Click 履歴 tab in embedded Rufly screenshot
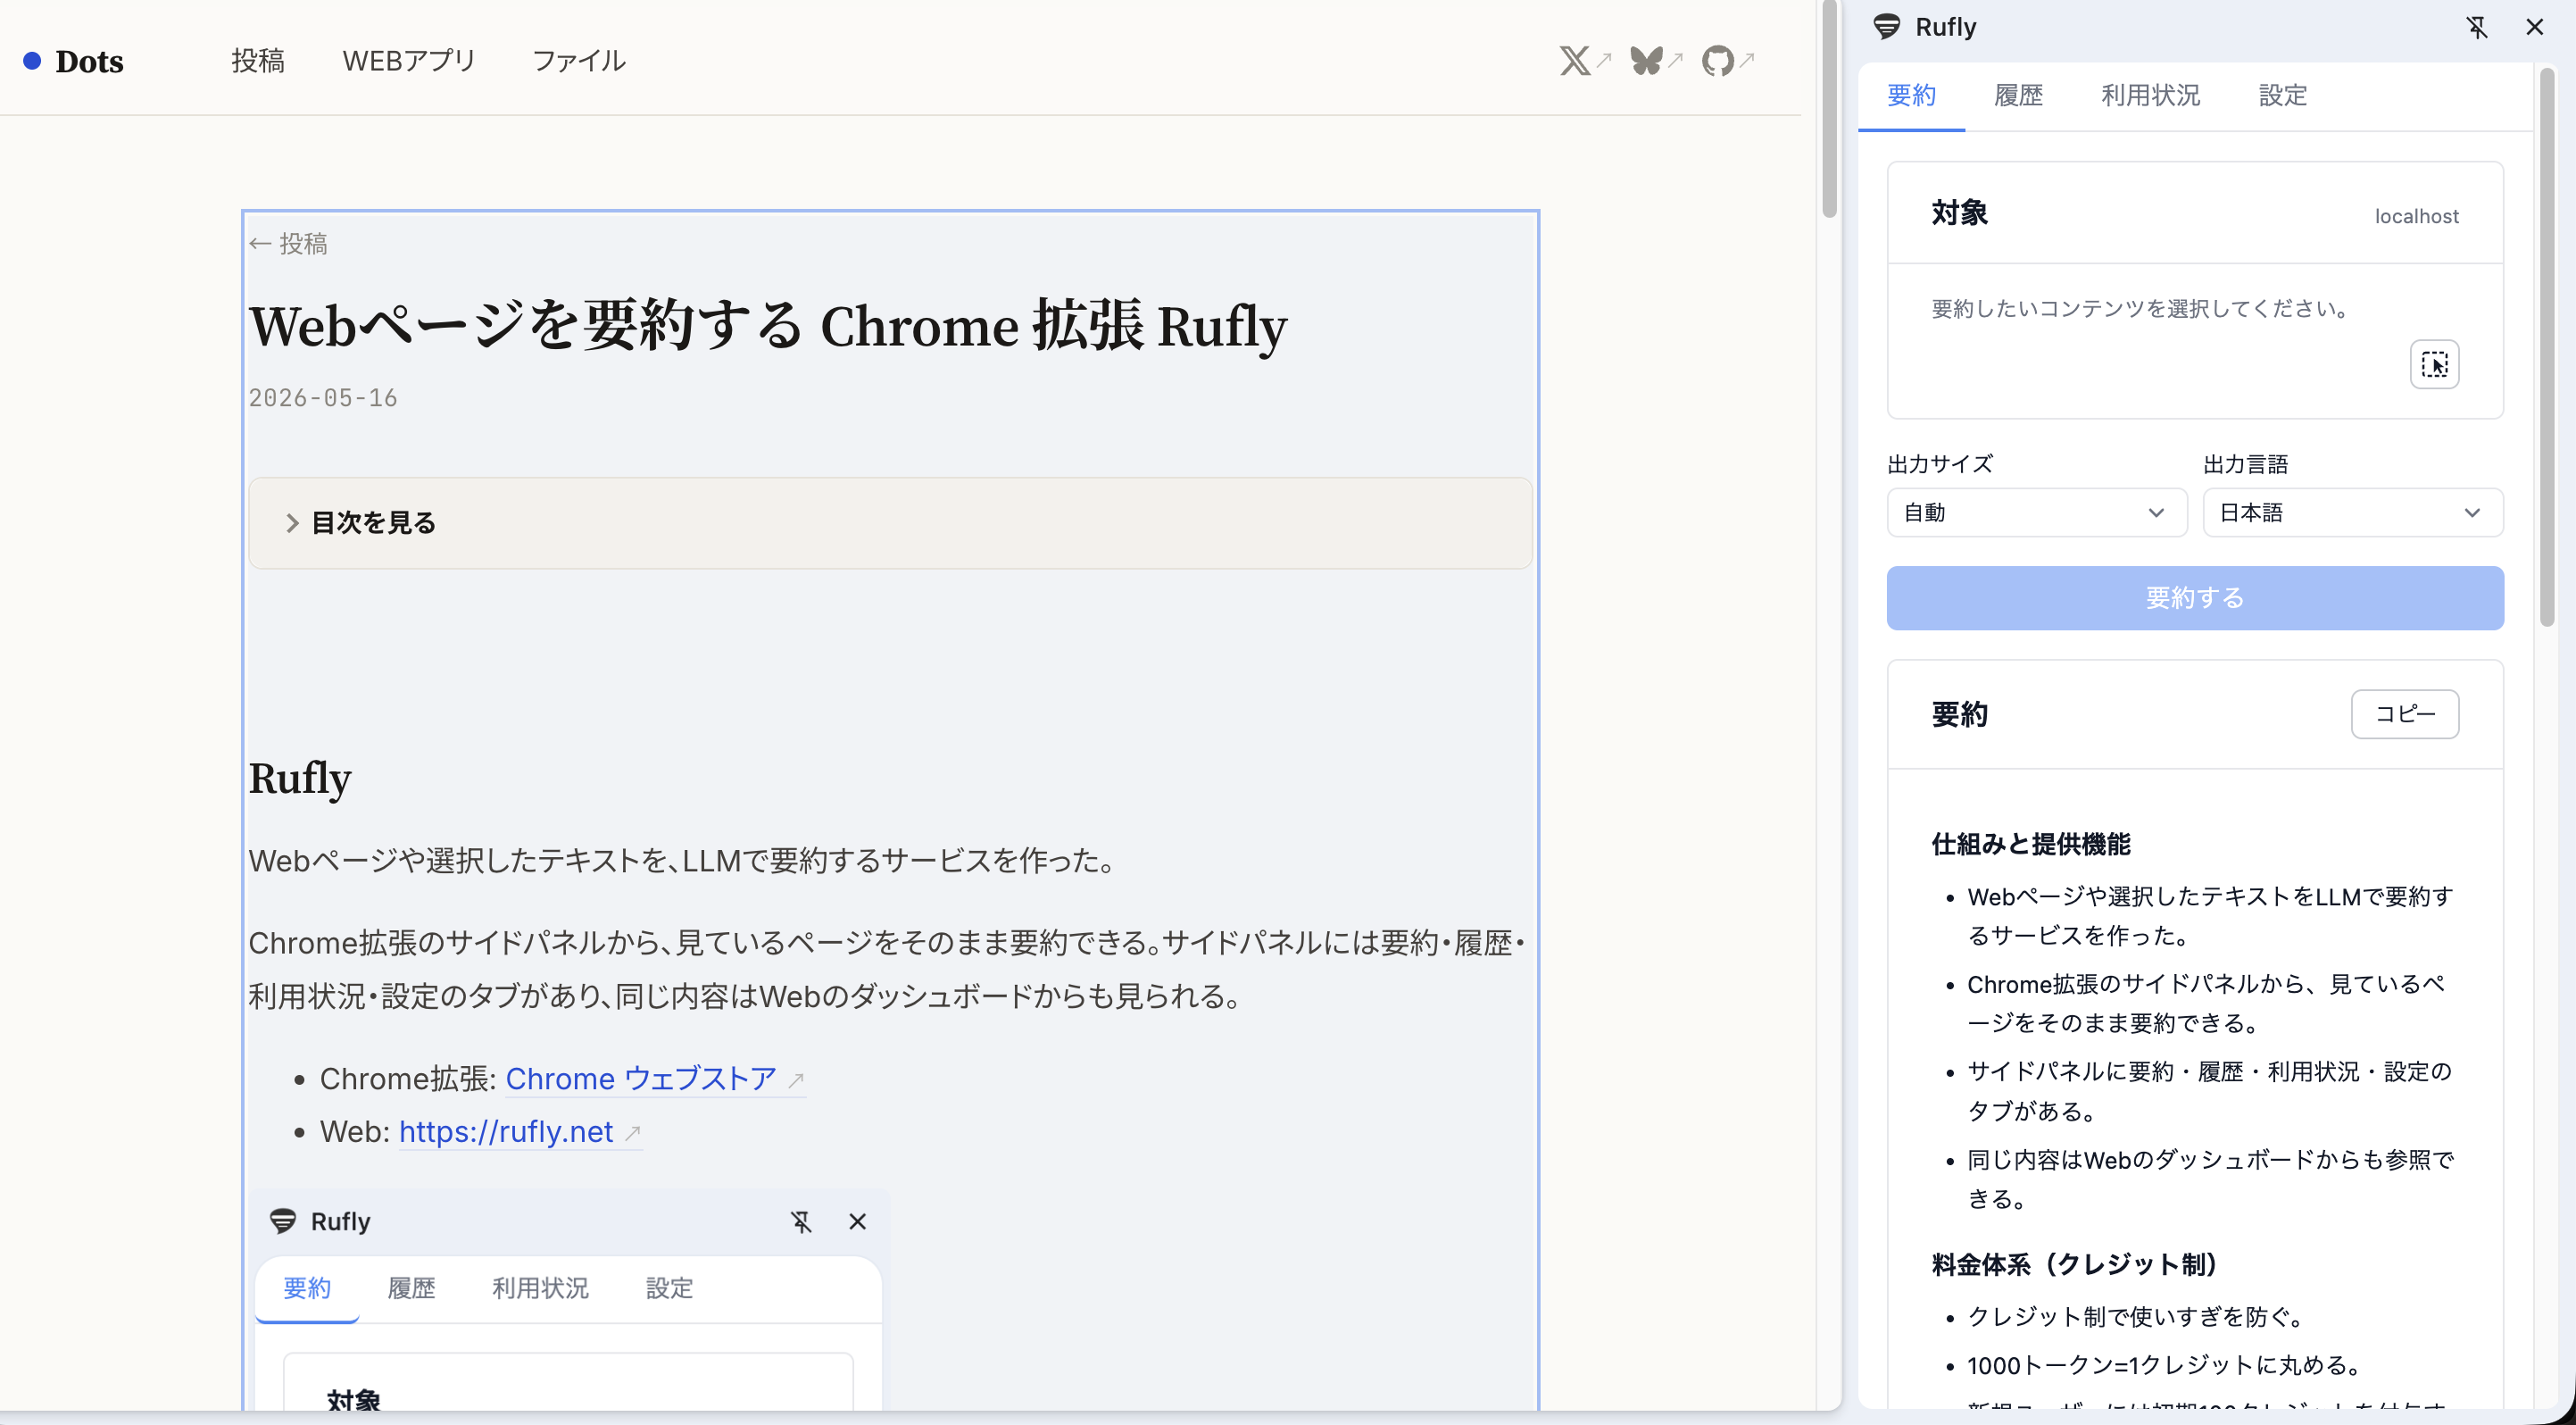Viewport: 2576px width, 1425px height. [411, 1288]
